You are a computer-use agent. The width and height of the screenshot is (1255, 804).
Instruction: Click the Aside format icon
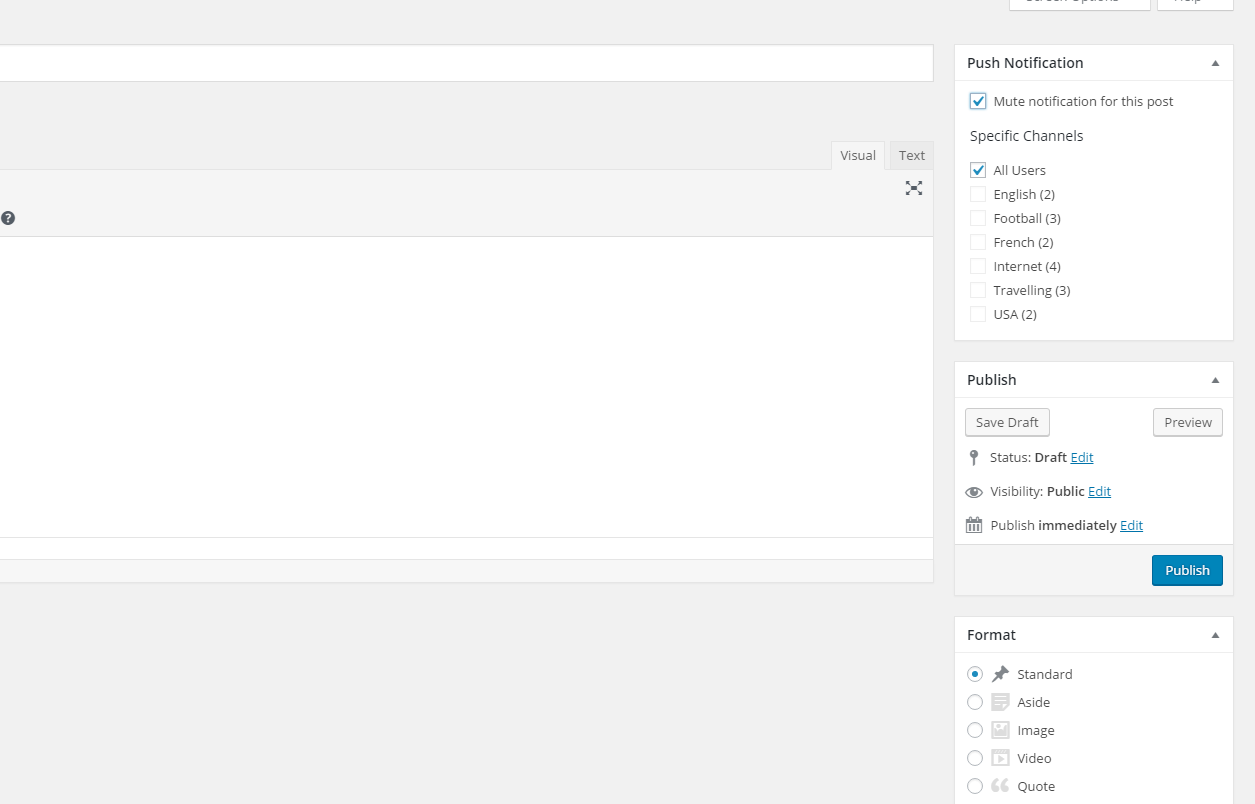1000,702
